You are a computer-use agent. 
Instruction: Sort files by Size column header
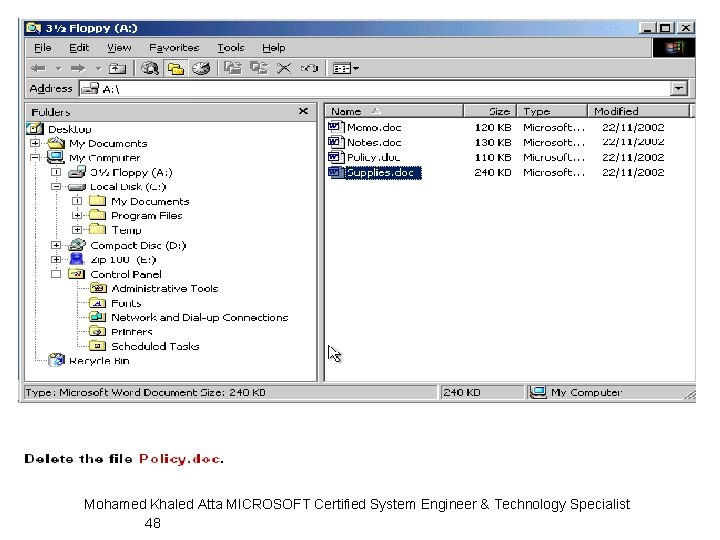pyautogui.click(x=490, y=111)
